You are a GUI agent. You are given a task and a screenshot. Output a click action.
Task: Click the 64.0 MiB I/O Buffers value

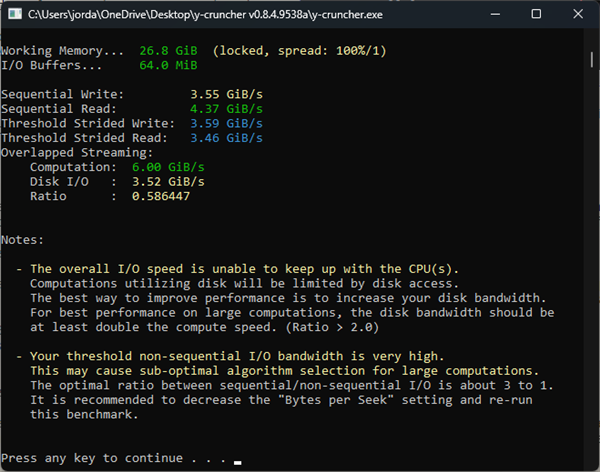168,65
